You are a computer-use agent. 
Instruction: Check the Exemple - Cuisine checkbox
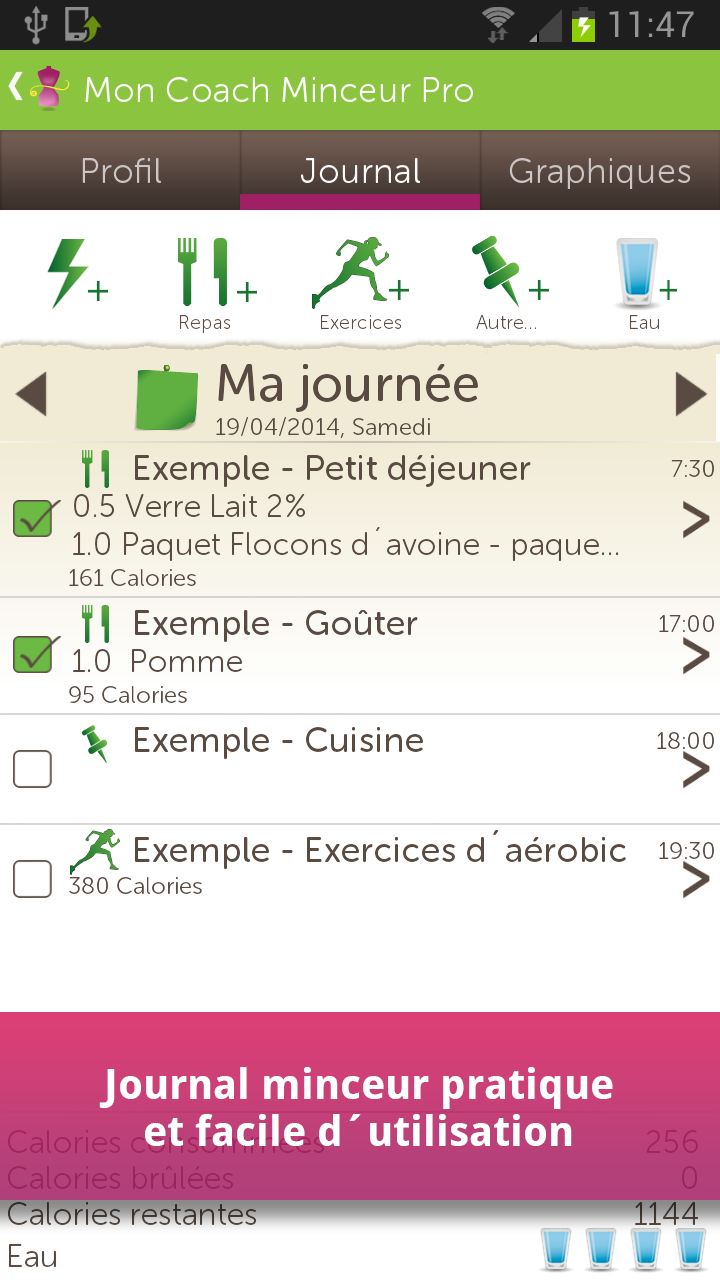(32, 769)
